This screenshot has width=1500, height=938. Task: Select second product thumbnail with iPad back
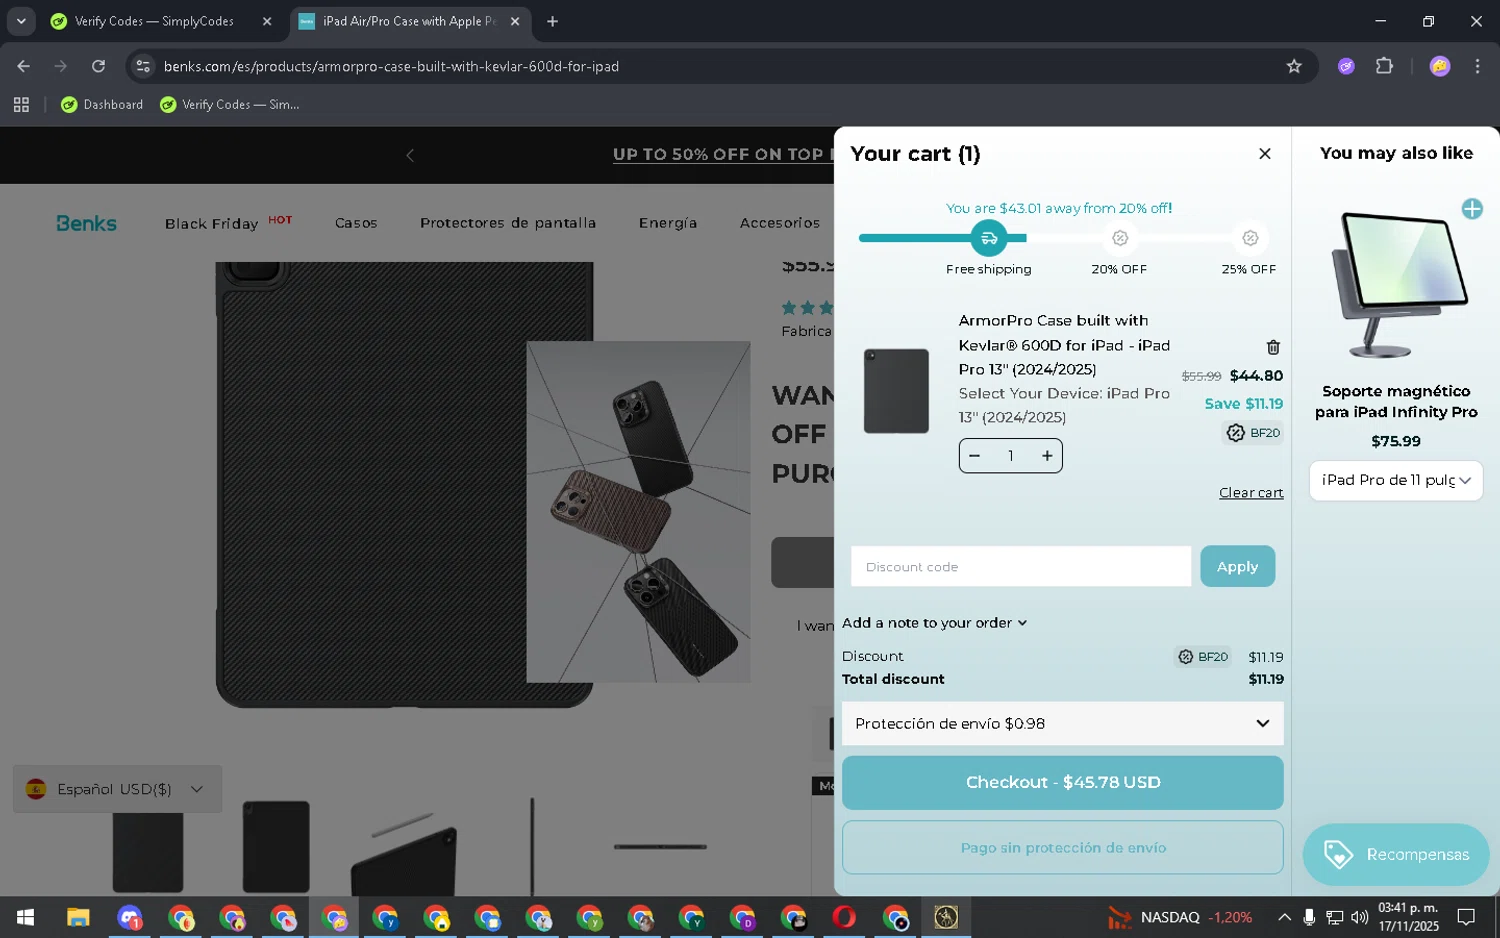click(276, 846)
